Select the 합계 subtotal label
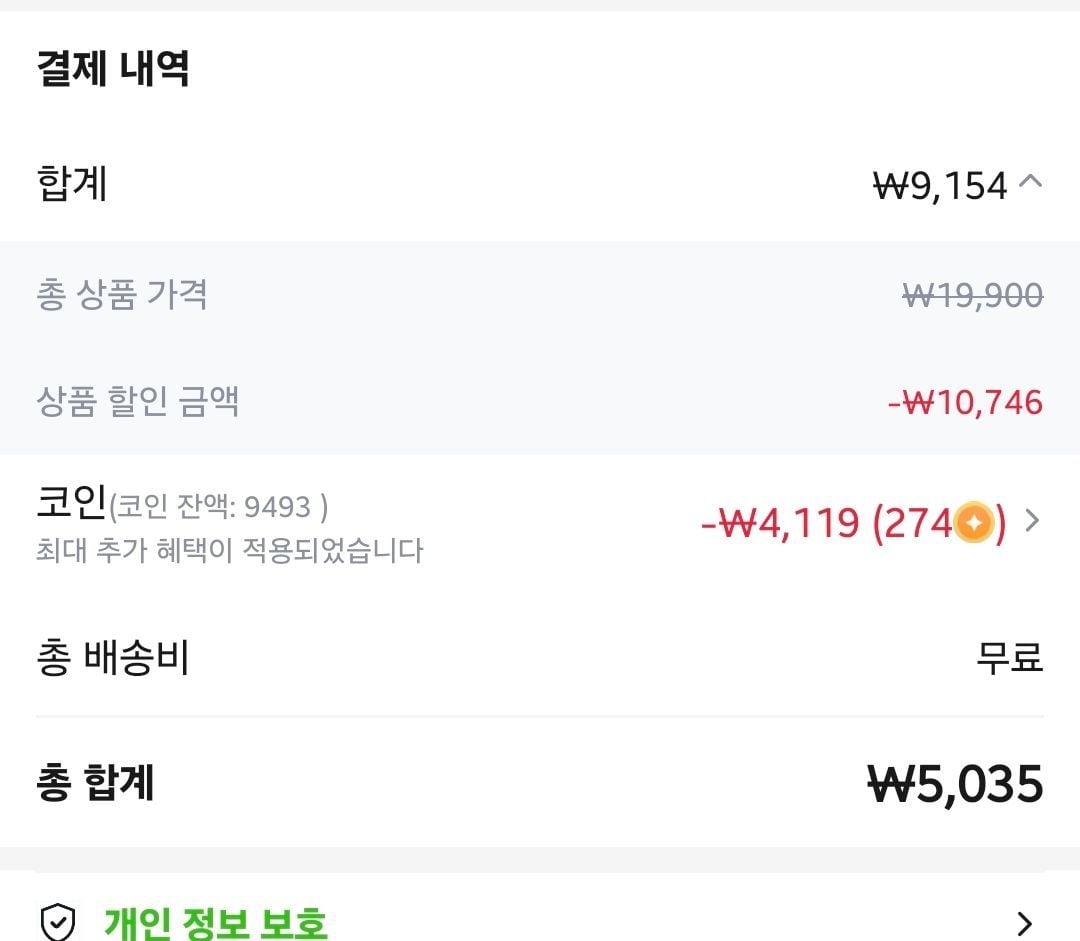 coord(72,185)
